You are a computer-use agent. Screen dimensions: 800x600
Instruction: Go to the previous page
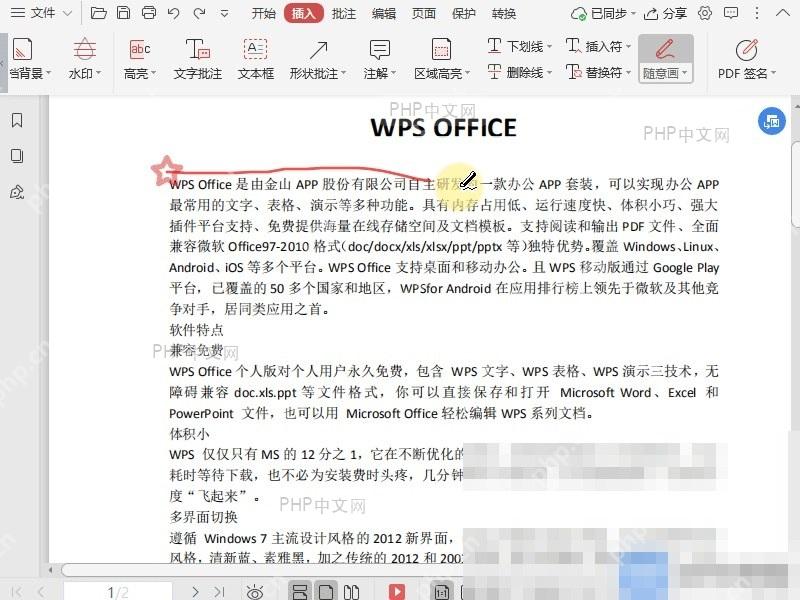coord(41,592)
